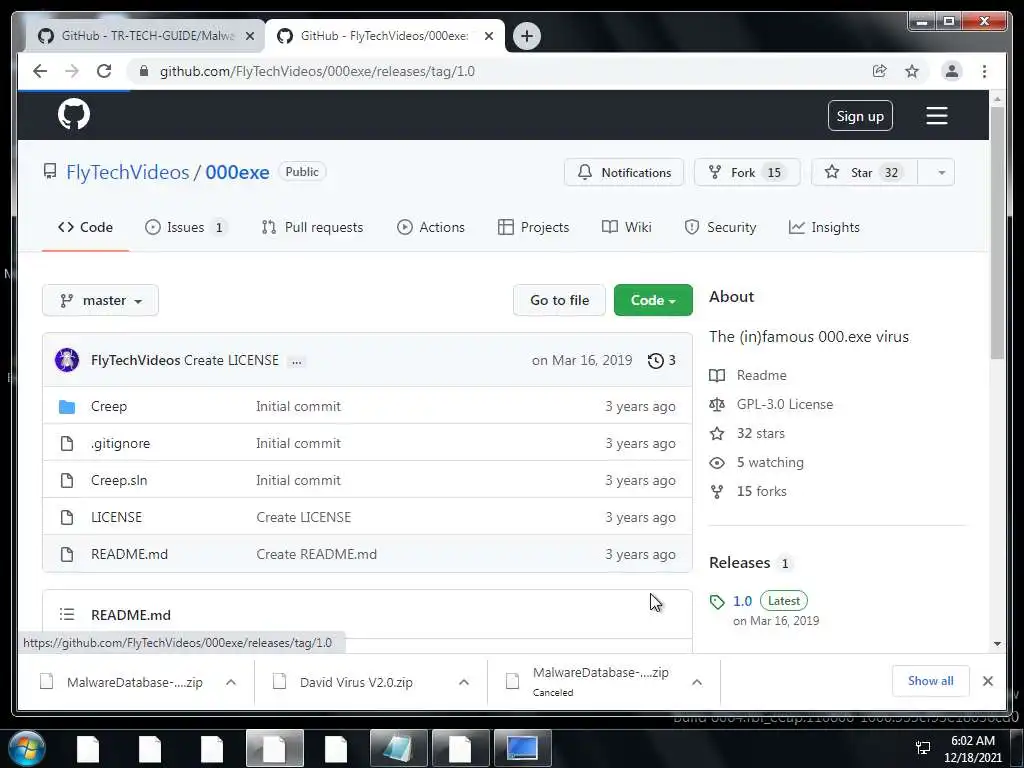Open a new browser tab

[526, 36]
